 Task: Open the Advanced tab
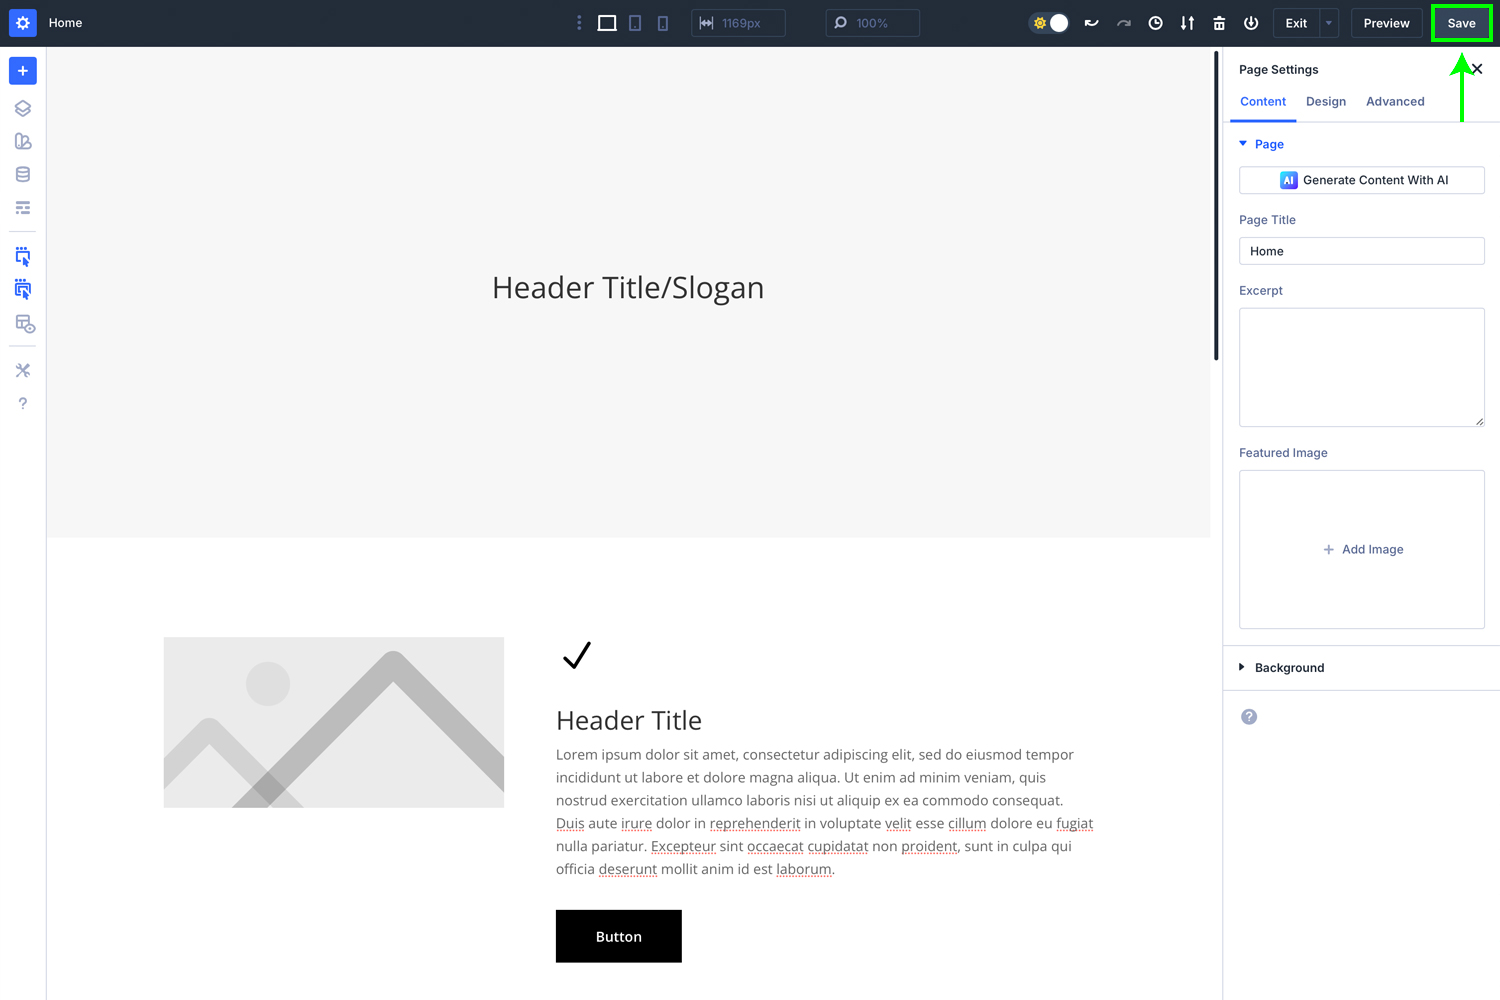point(1395,101)
